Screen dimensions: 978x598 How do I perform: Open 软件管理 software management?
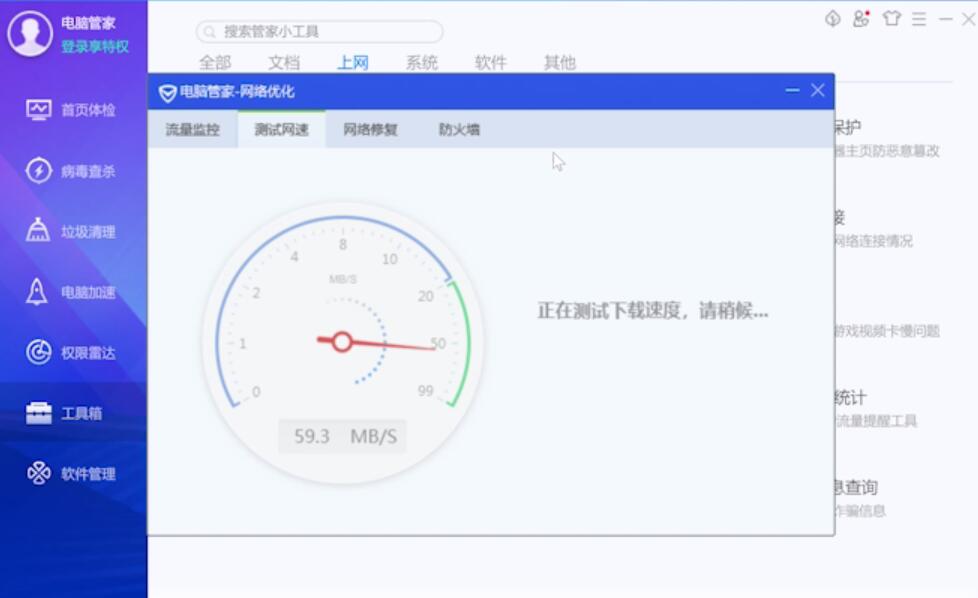[x=70, y=473]
